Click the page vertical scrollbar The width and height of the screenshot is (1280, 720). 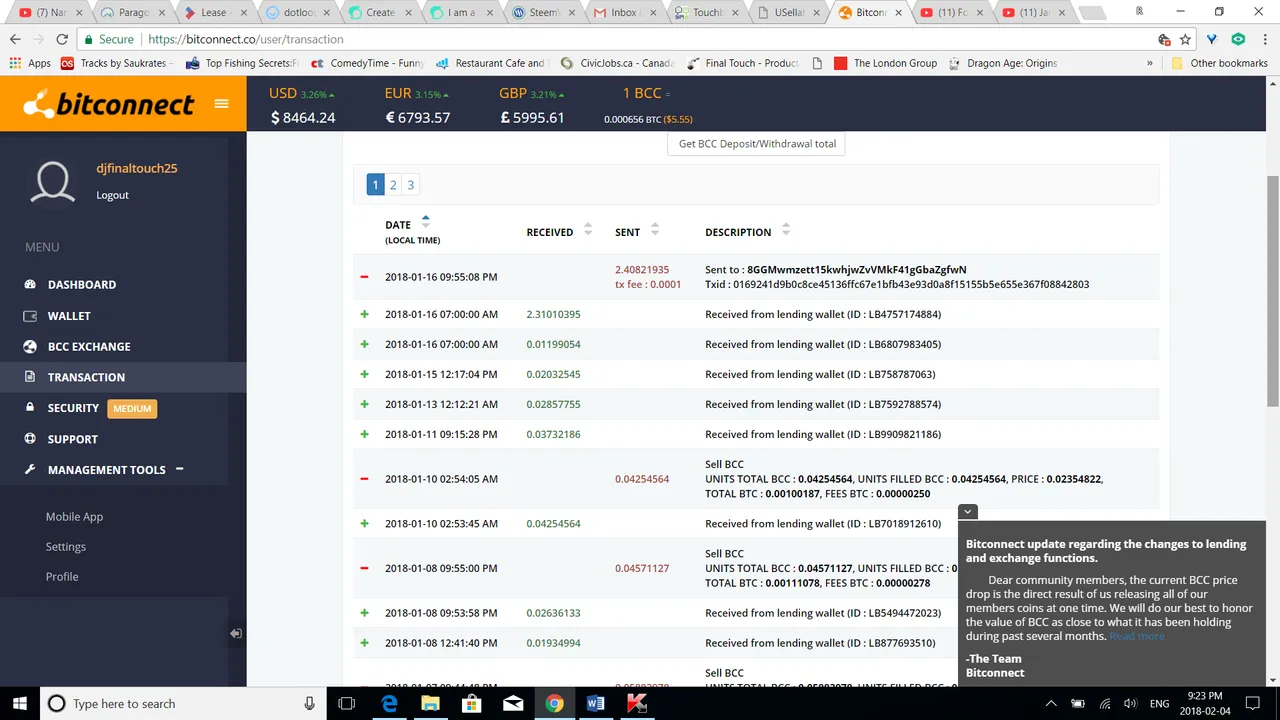pyautogui.click(x=1272, y=290)
